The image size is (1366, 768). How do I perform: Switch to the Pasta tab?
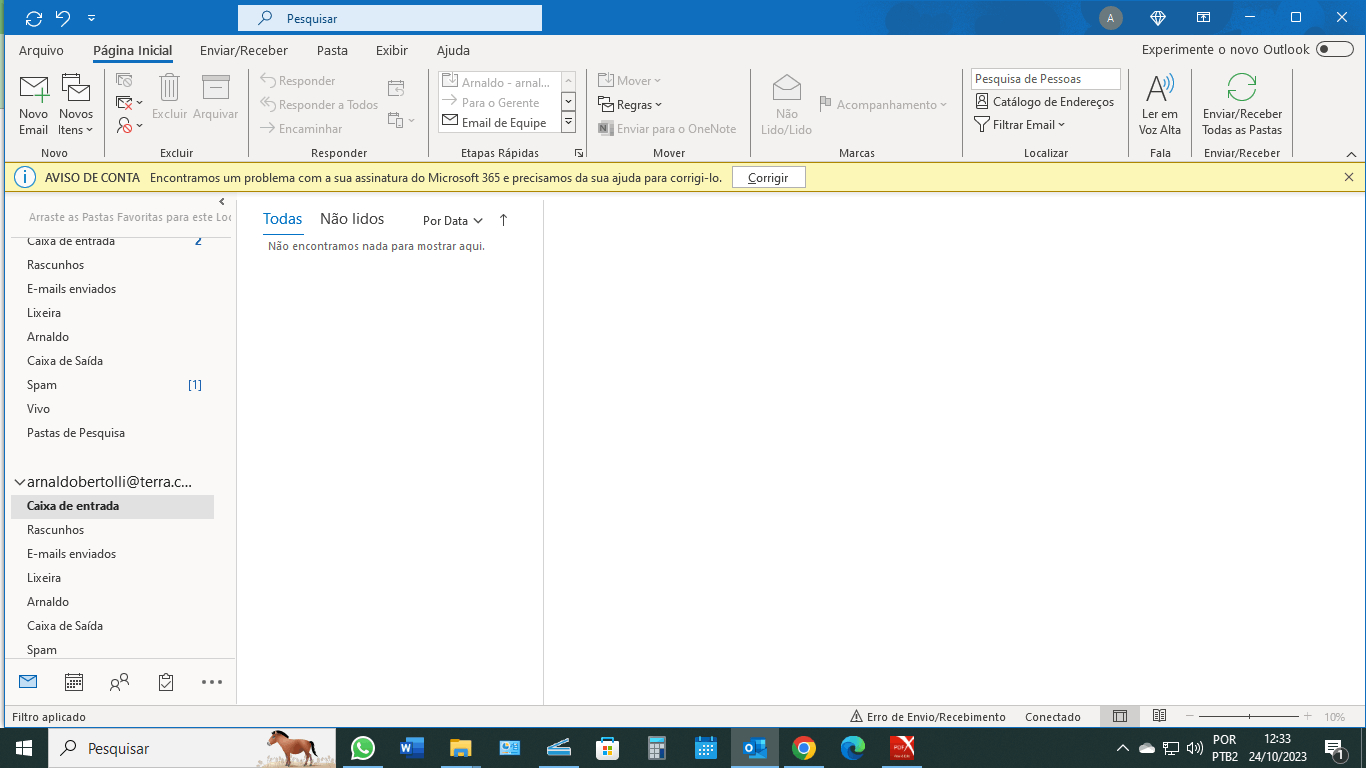pos(332,51)
